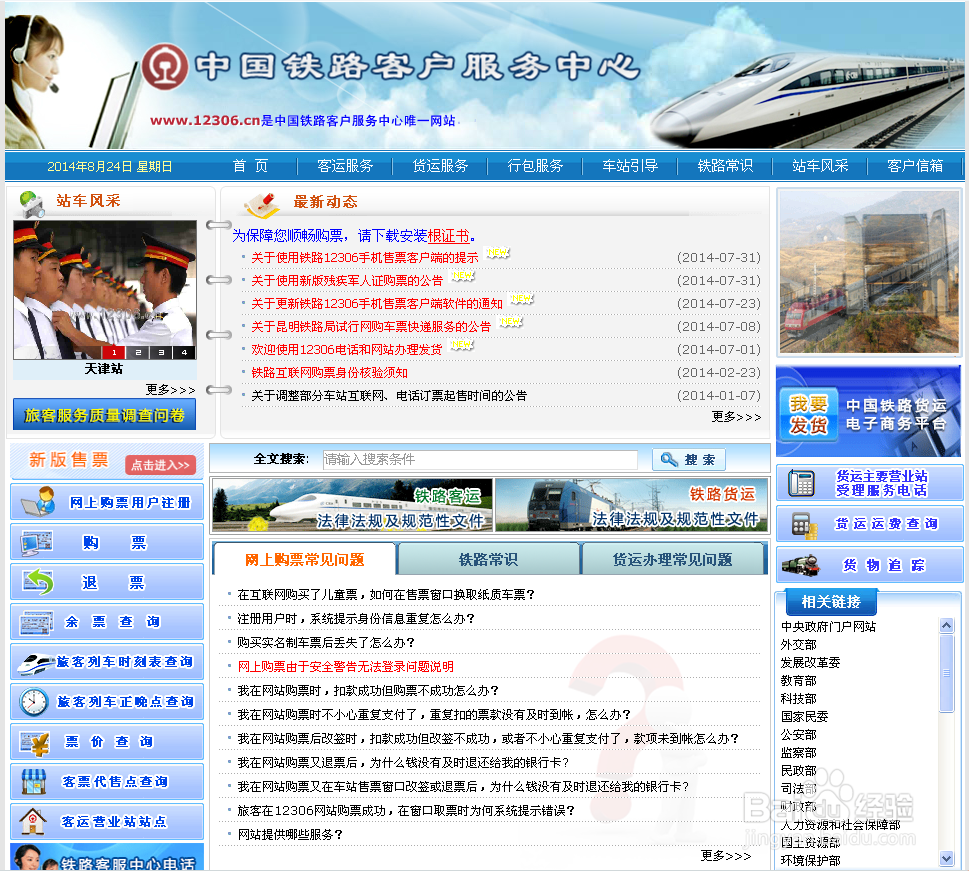Click the 余票查询 sidebar button
The width and height of the screenshot is (969, 871).
[x=107, y=622]
